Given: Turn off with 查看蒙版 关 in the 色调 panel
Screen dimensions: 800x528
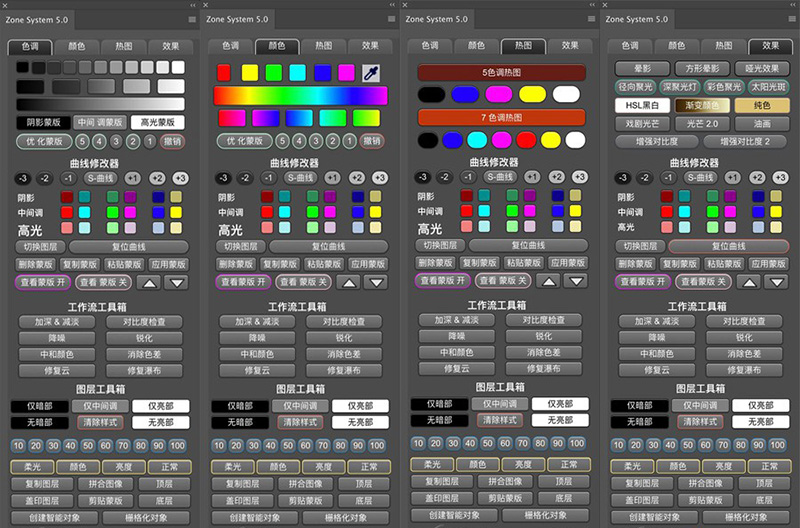Looking at the screenshot, I should coord(104,282).
